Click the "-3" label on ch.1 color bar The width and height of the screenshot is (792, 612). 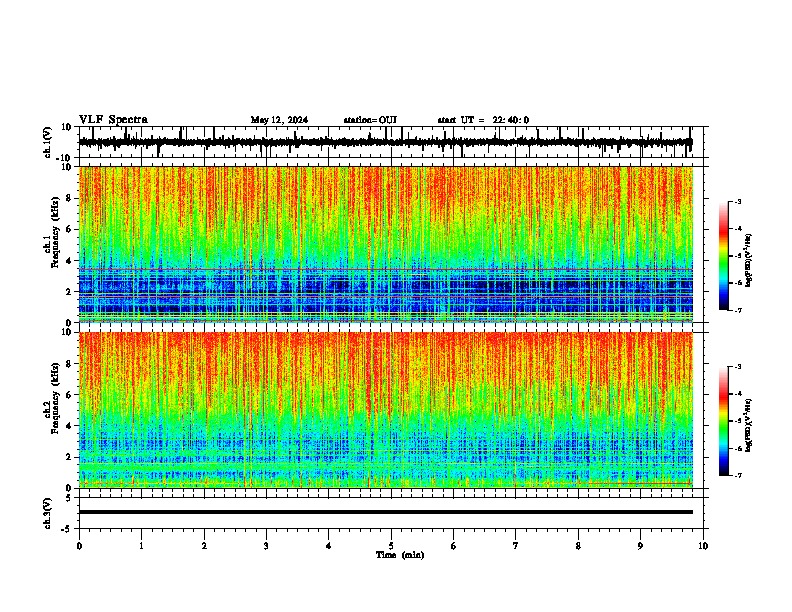point(737,201)
